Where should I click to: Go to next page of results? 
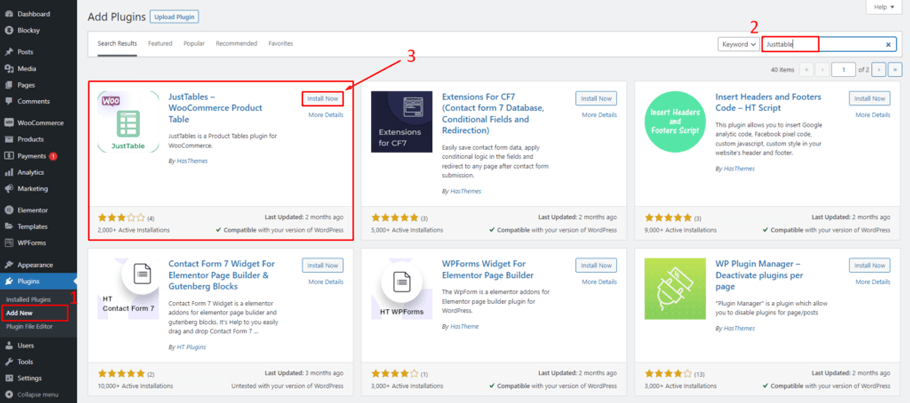click(x=879, y=70)
